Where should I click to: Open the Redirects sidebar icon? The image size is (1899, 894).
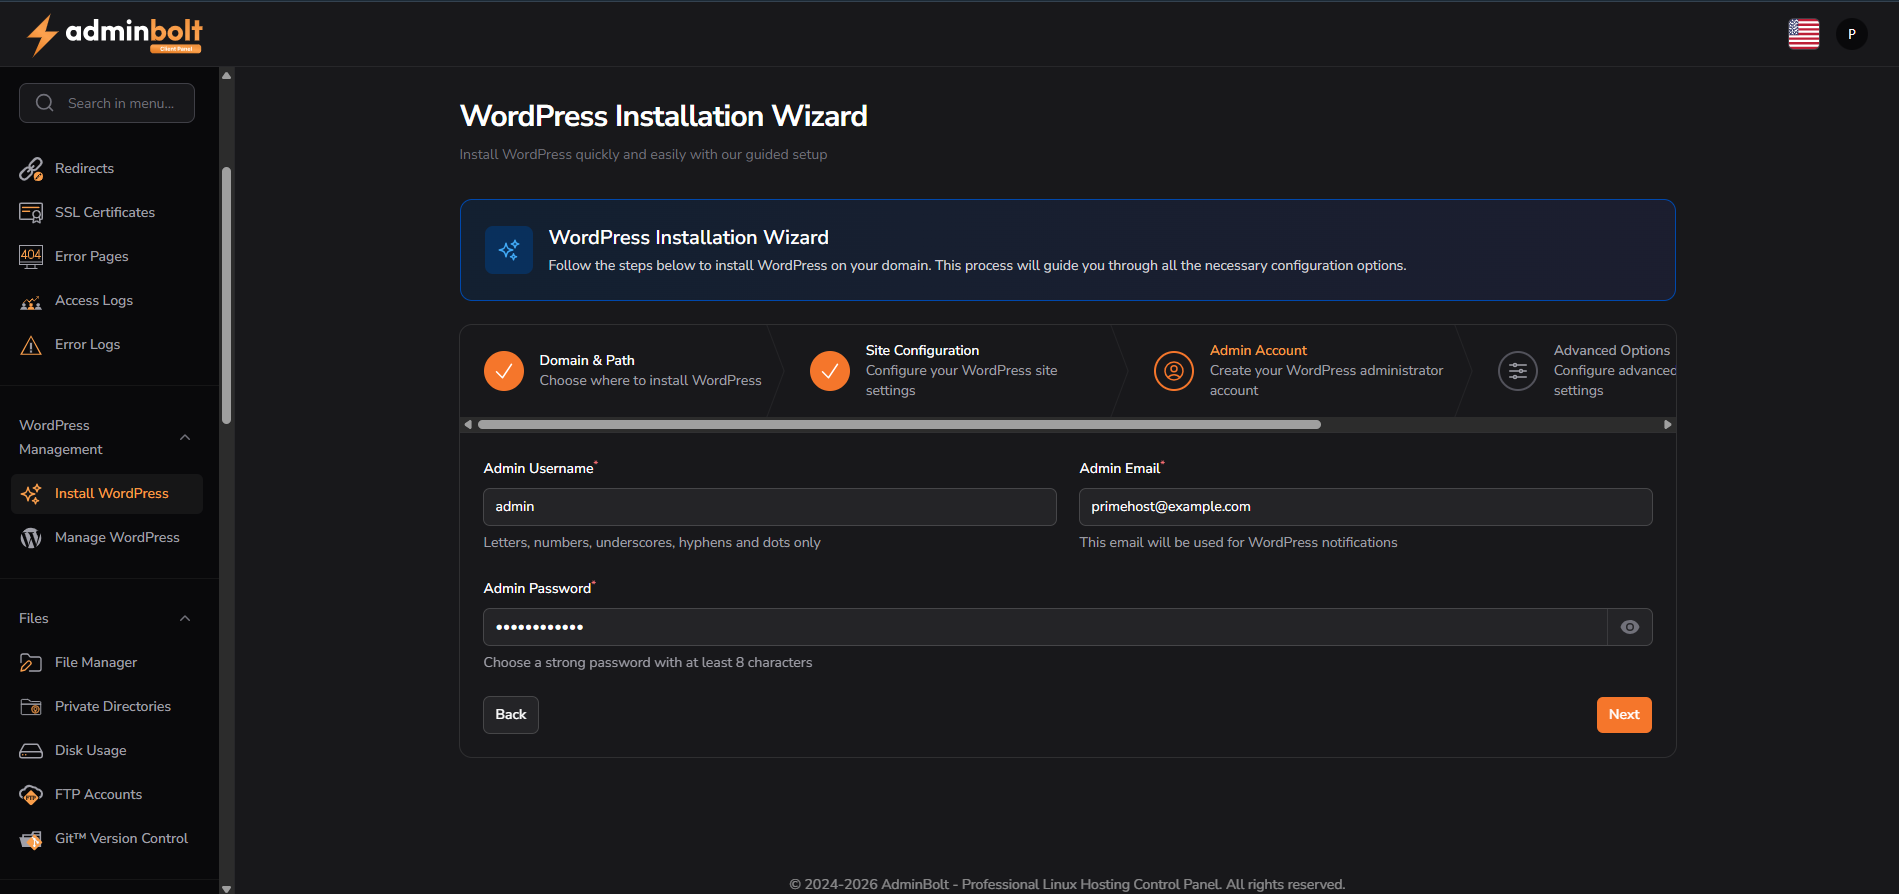(x=31, y=169)
